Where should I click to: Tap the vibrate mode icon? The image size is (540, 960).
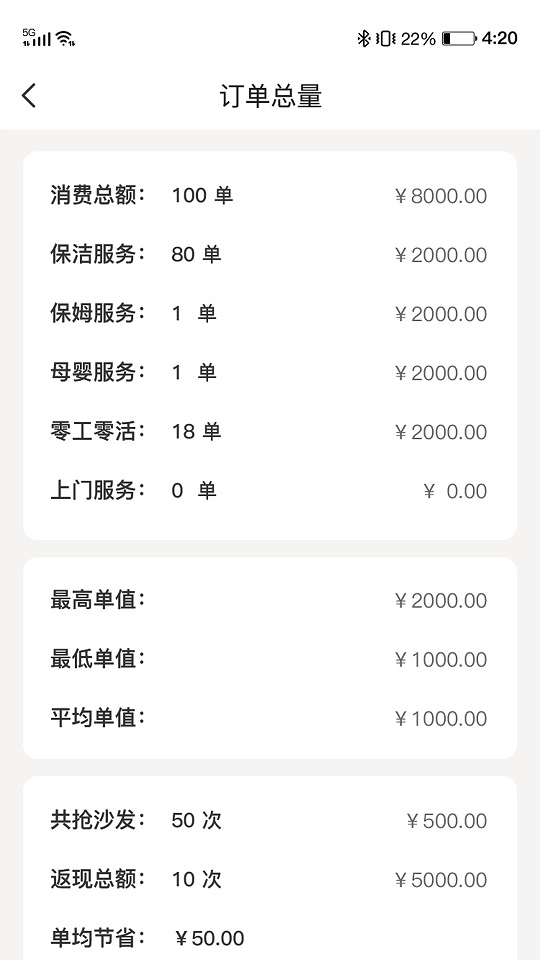(x=386, y=39)
